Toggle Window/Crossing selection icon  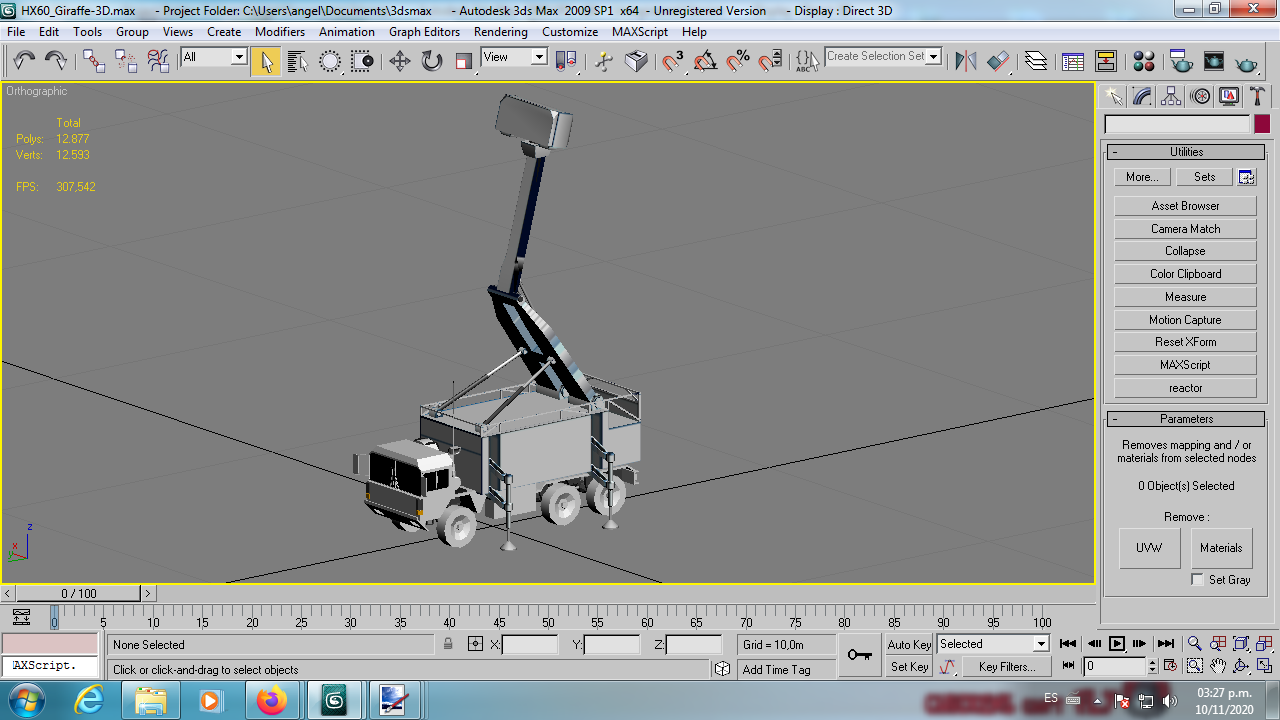[362, 61]
